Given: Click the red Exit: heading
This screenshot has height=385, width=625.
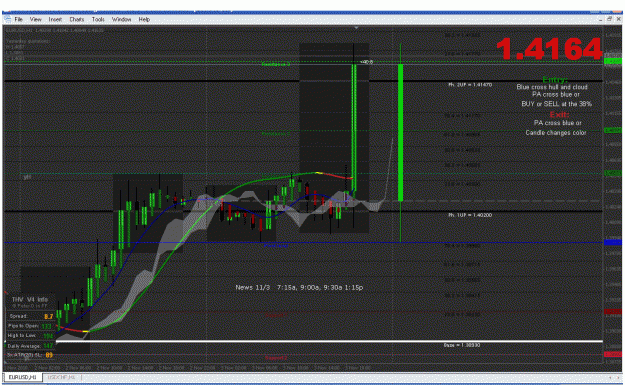Looking at the screenshot, I should tap(559, 115).
